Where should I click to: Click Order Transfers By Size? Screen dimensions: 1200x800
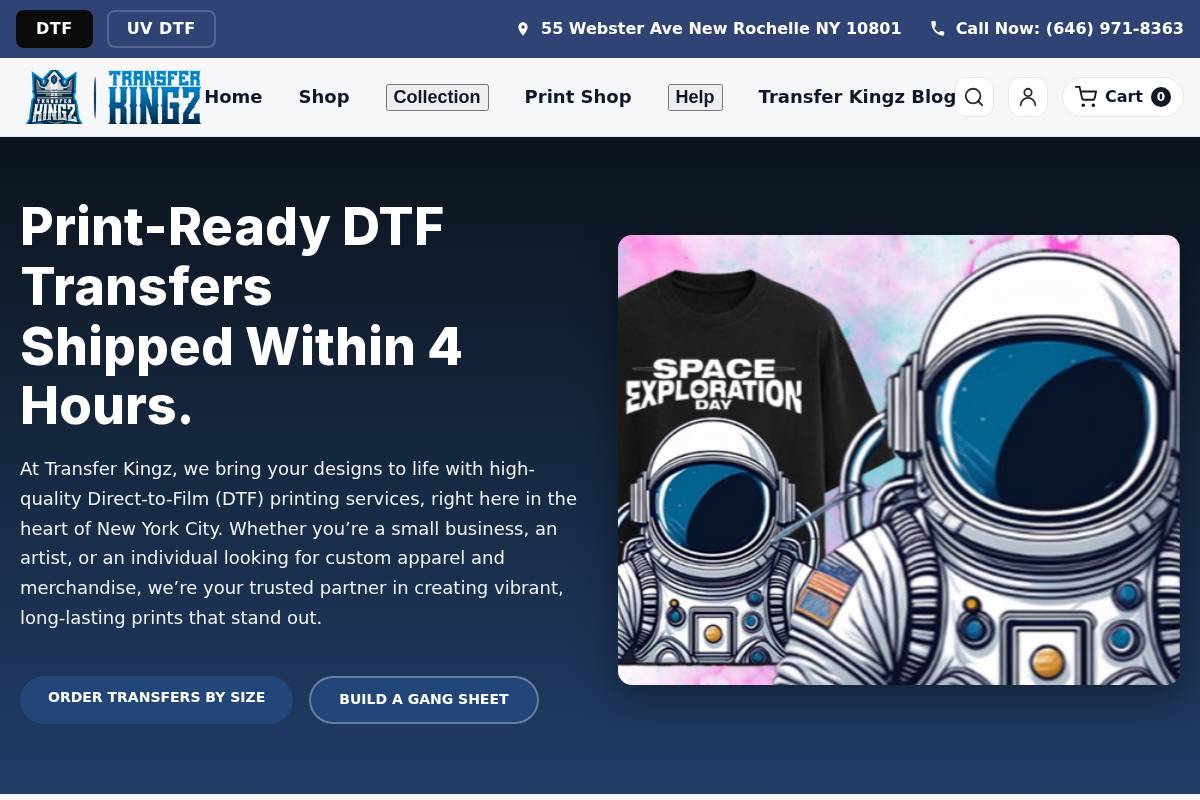[156, 699]
